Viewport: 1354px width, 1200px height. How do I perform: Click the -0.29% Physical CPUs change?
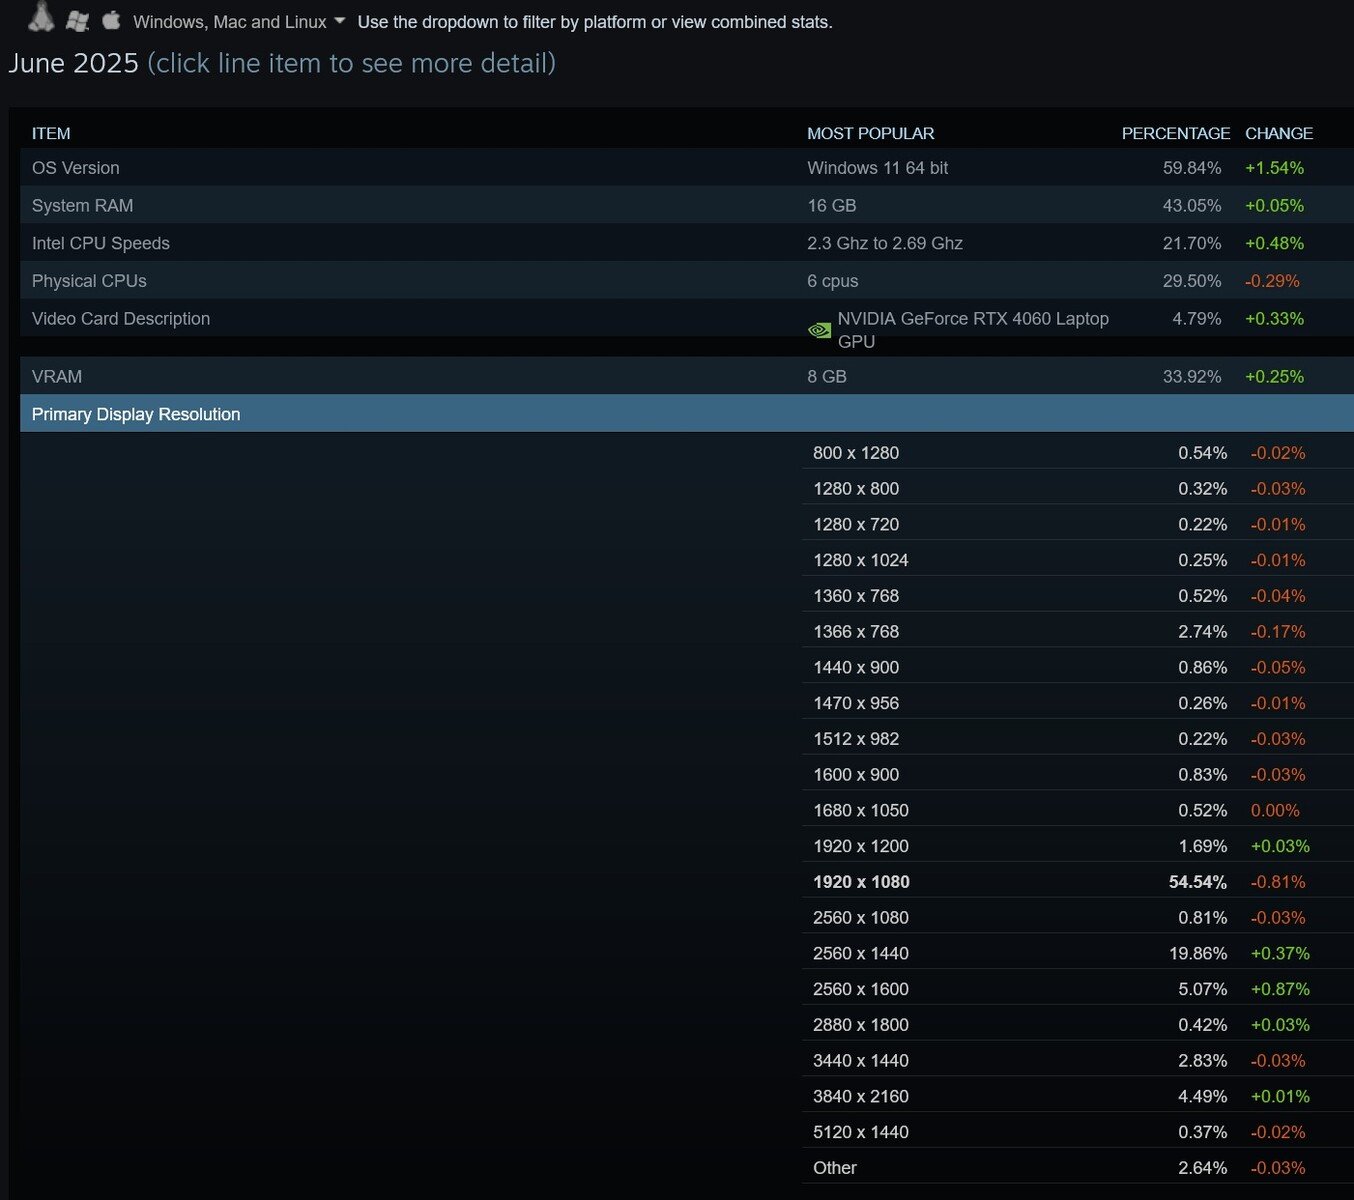(1272, 281)
